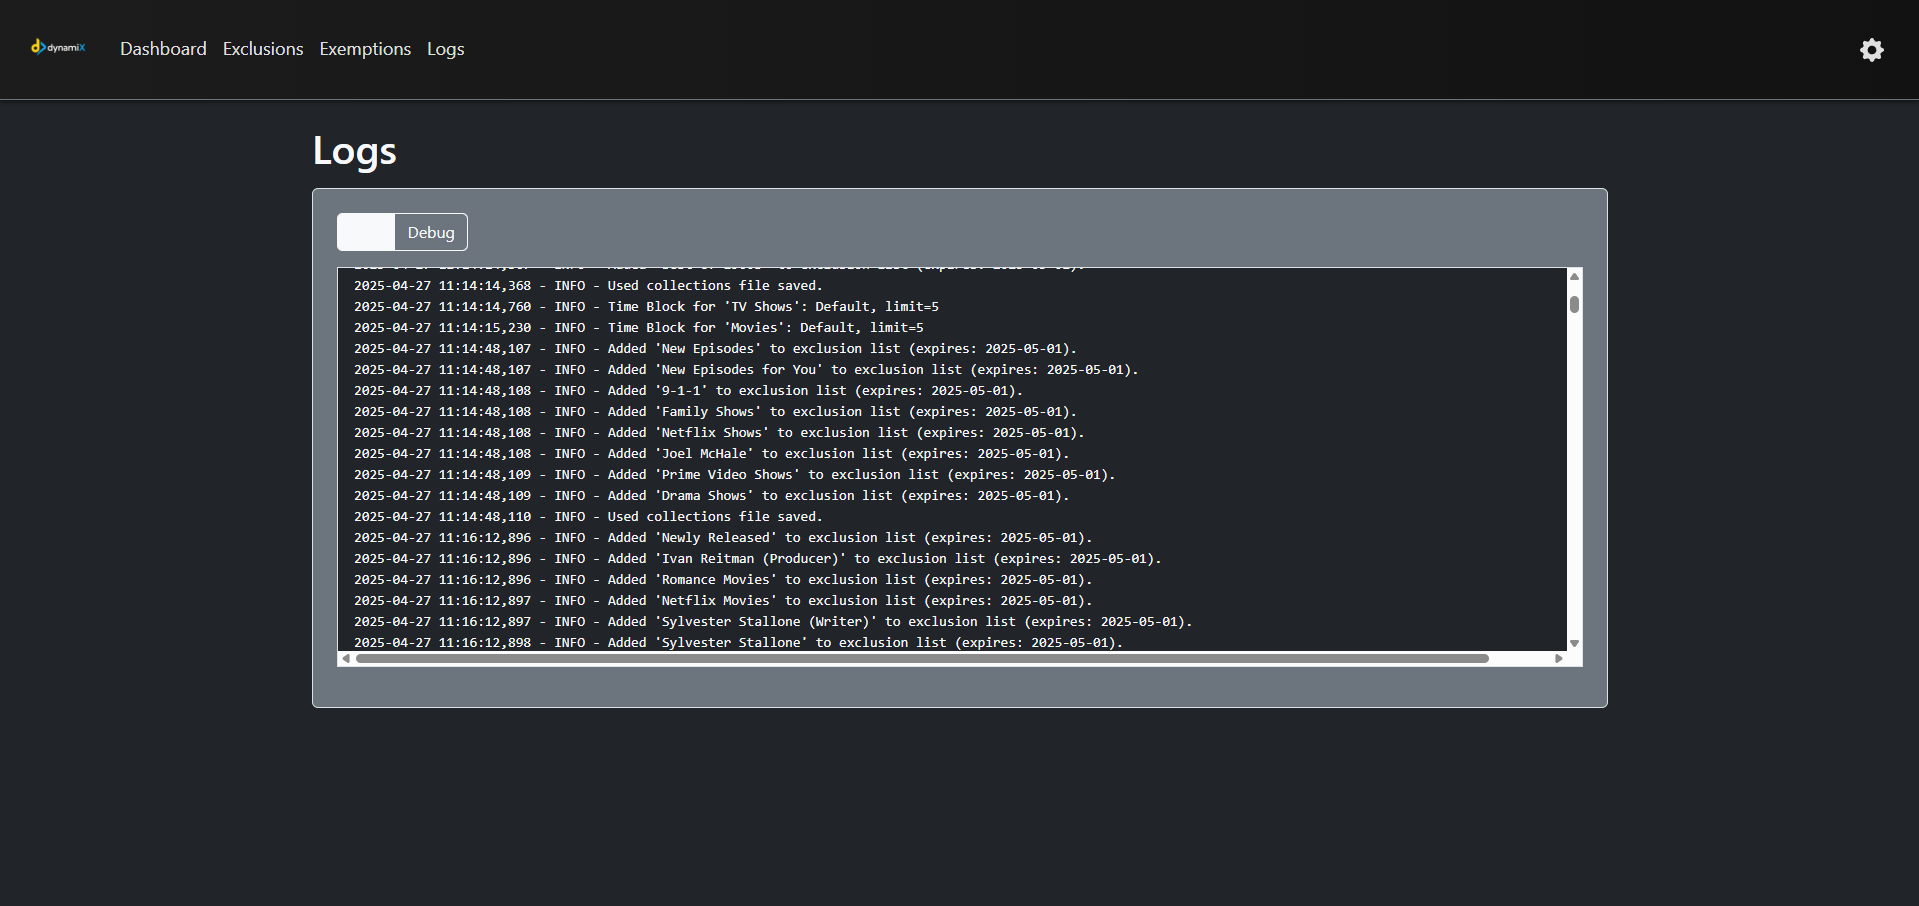Click log scrollbar down arrow
1919x906 pixels.
(1574, 643)
